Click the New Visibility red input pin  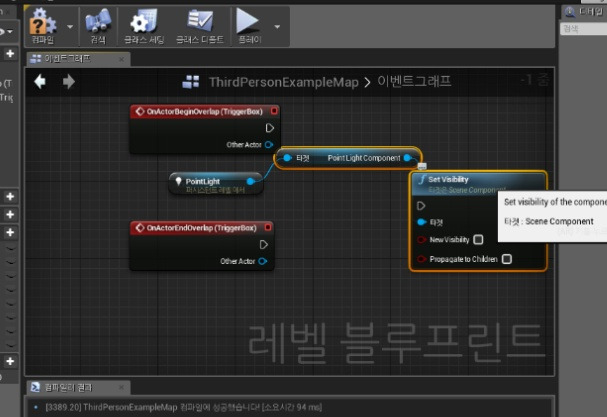point(421,240)
